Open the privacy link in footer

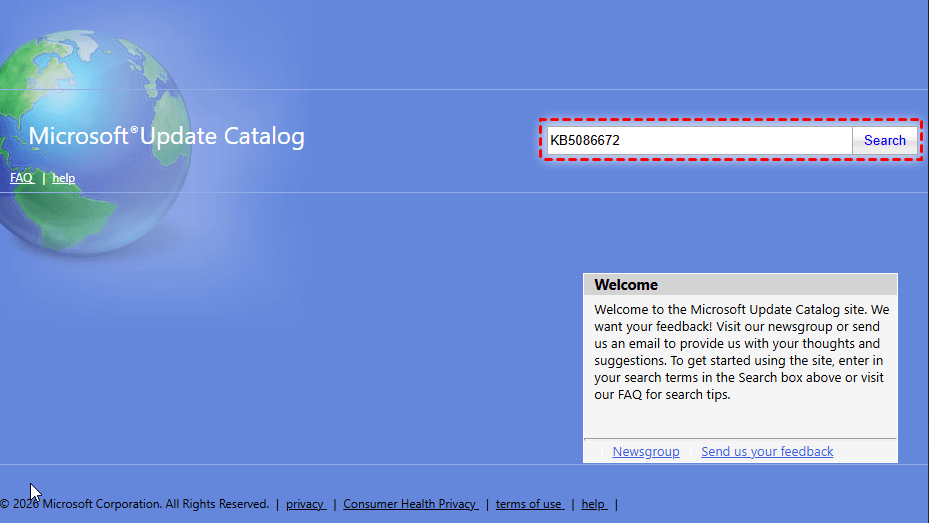pyautogui.click(x=306, y=504)
